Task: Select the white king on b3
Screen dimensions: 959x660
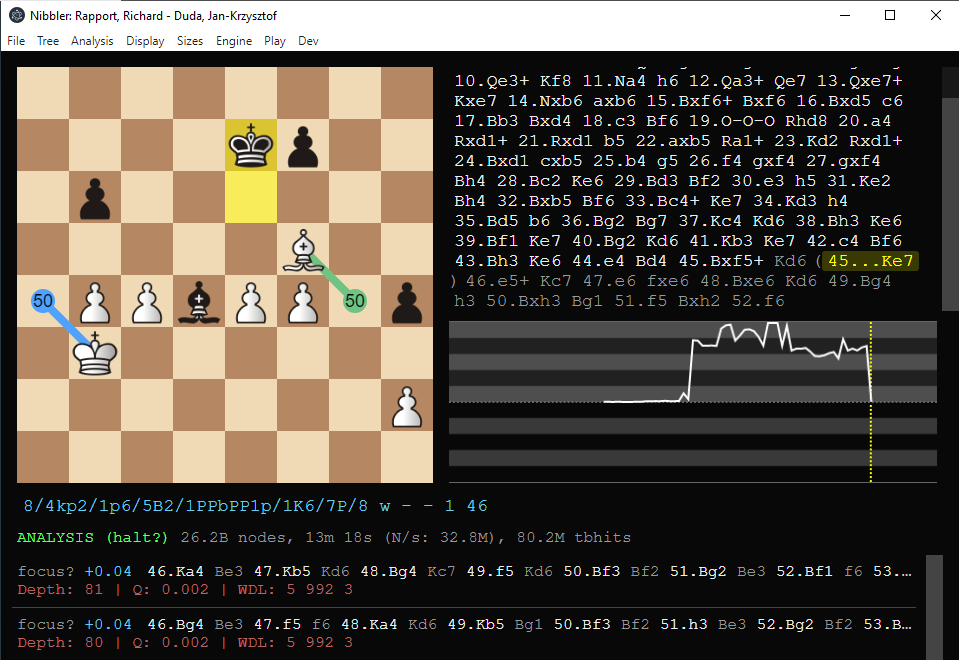Action: pyautogui.click(x=95, y=353)
